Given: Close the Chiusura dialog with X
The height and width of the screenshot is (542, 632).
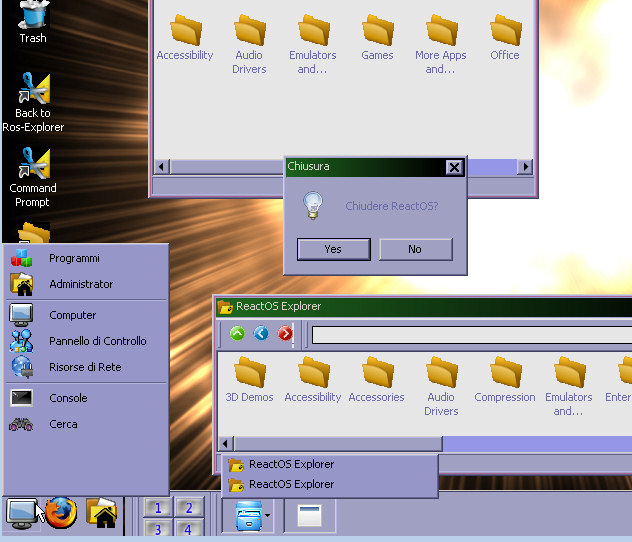Looking at the screenshot, I should pyautogui.click(x=454, y=167).
